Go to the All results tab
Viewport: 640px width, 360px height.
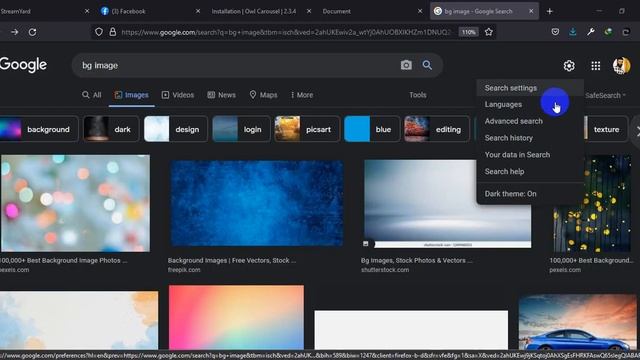pos(91,95)
